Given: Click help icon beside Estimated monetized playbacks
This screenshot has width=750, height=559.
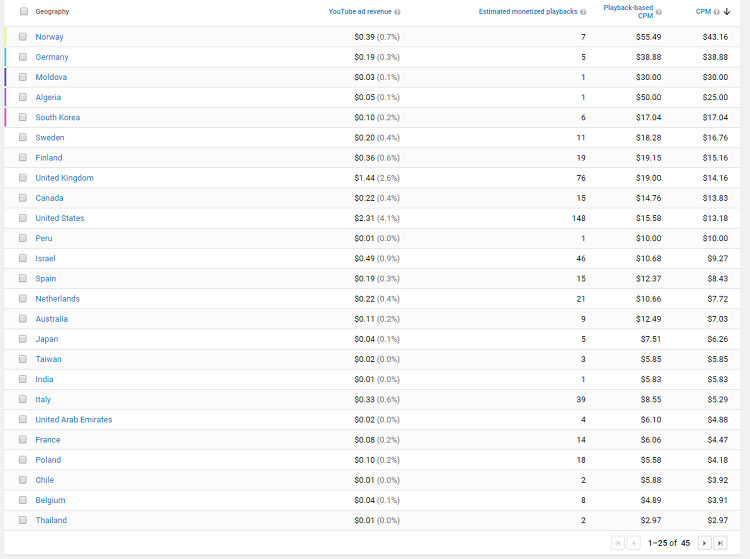Looking at the screenshot, I should [x=583, y=12].
